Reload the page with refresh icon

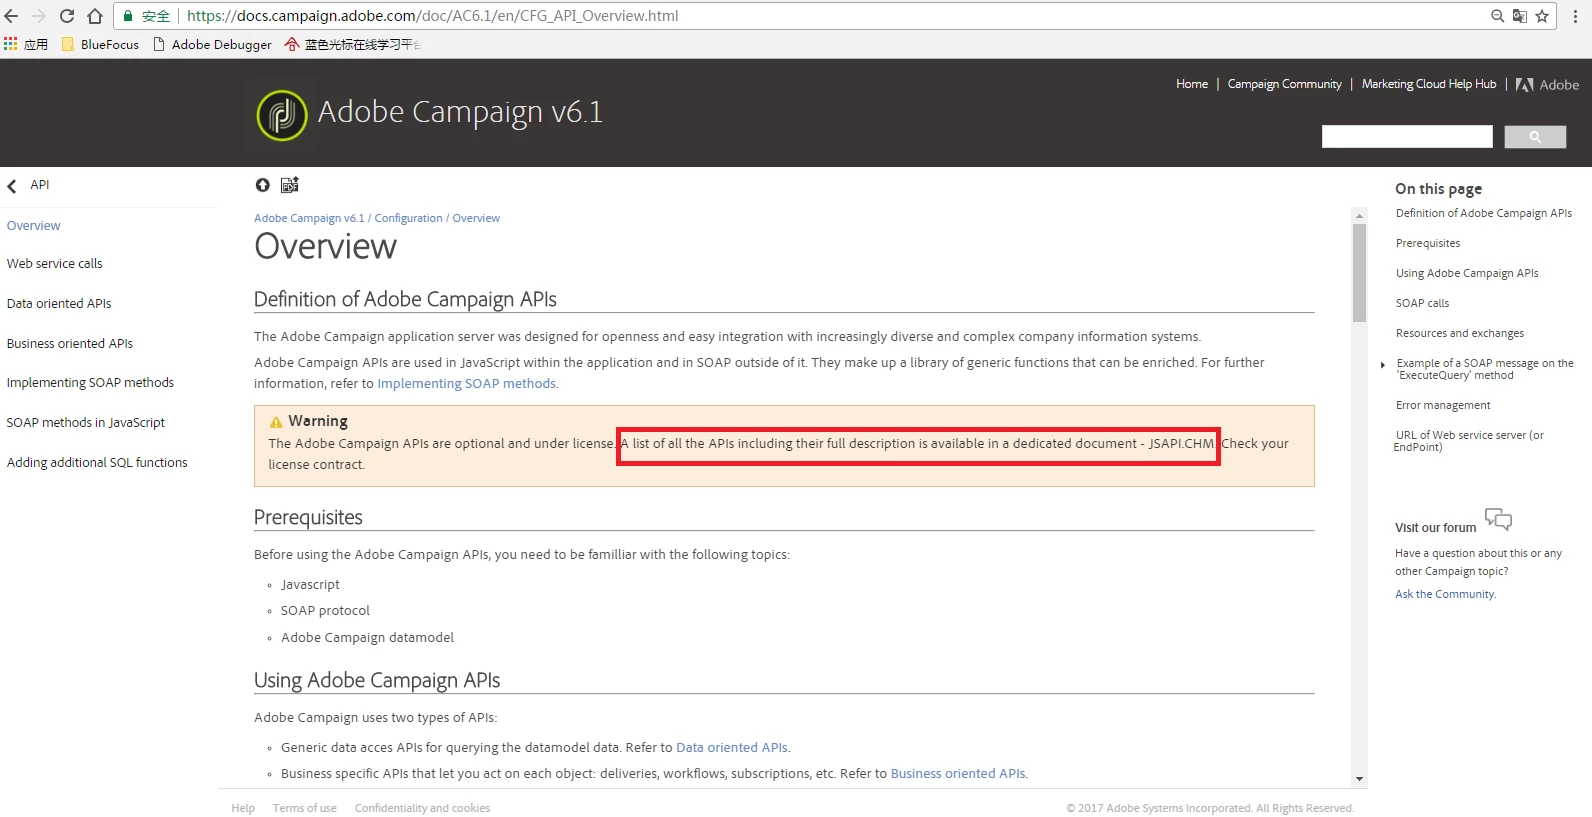[x=67, y=16]
